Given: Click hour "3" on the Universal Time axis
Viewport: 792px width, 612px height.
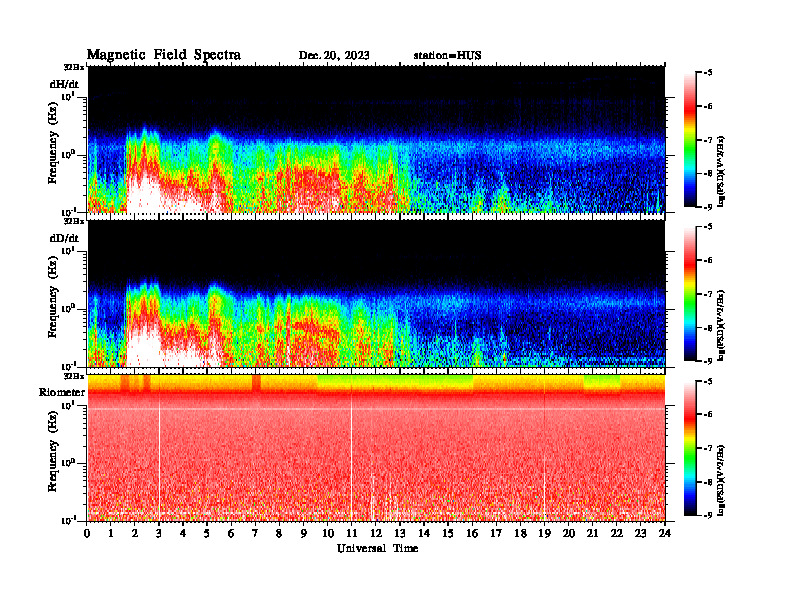Looking at the screenshot, I should pos(159,533).
